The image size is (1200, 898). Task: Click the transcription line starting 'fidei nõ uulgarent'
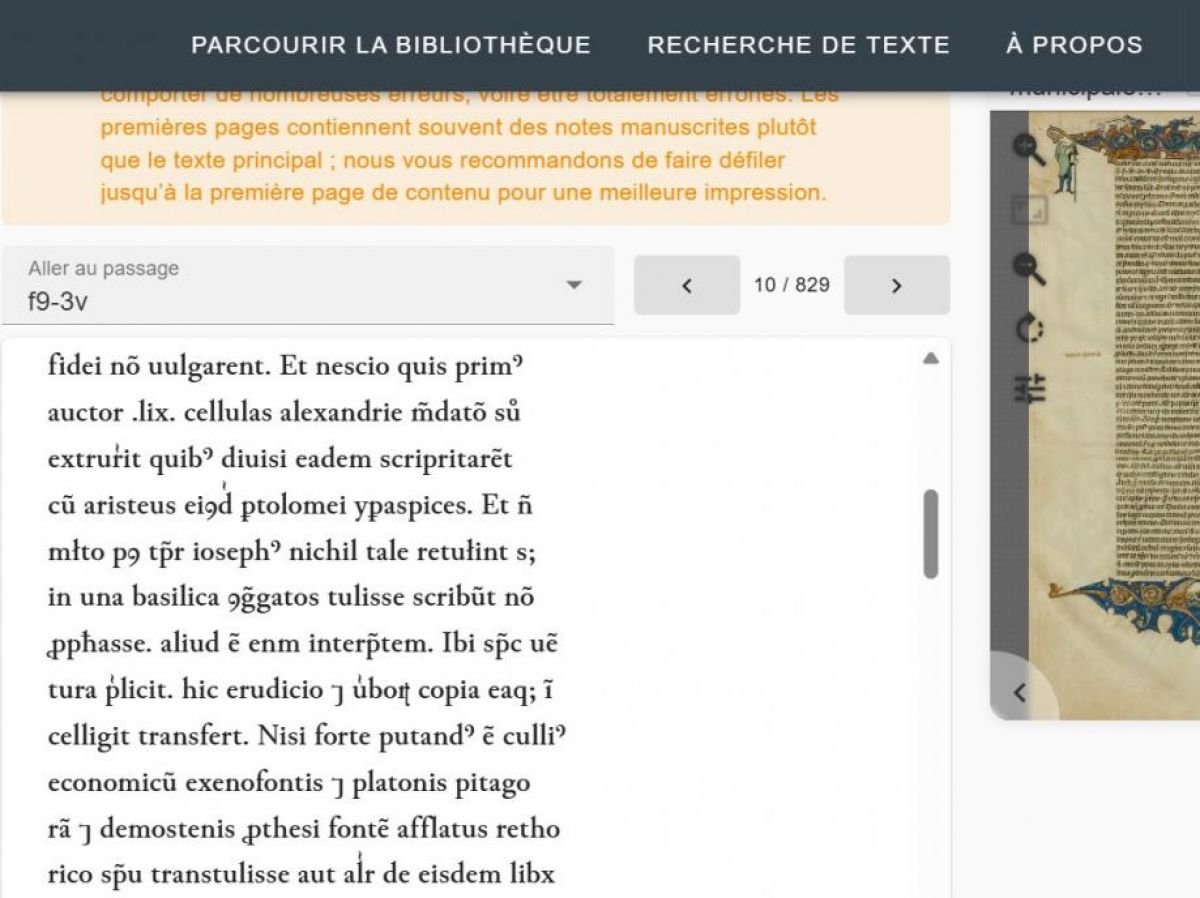click(285, 367)
